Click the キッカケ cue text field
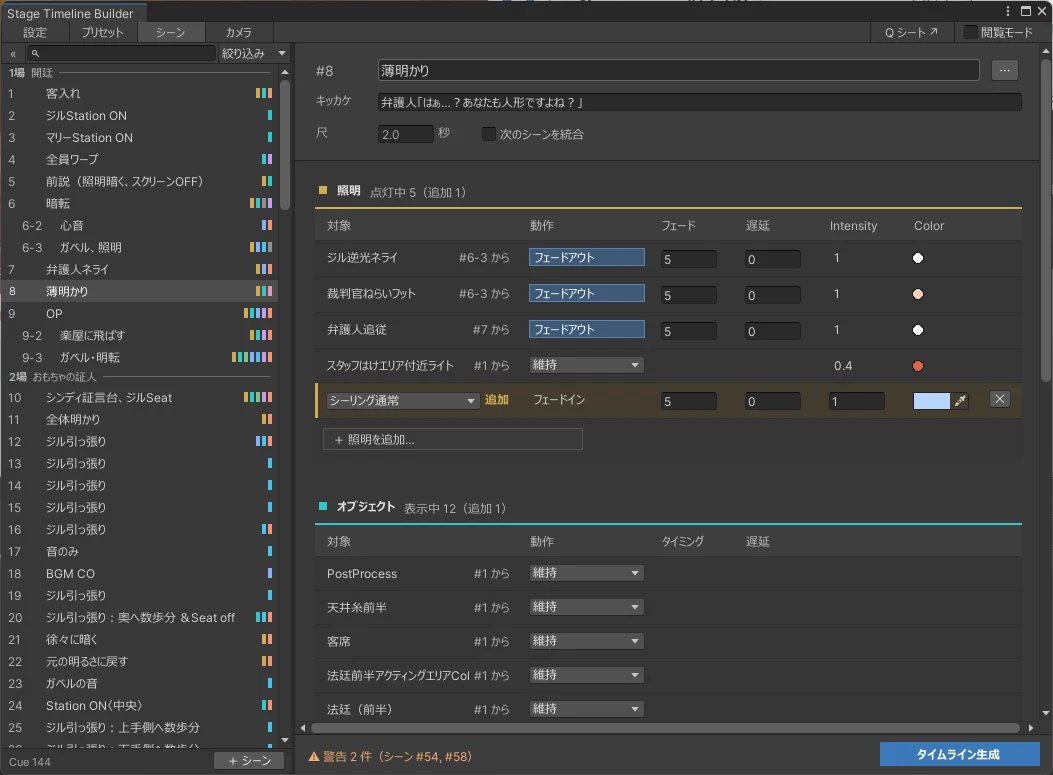Image resolution: width=1053 pixels, height=775 pixels. (x=699, y=103)
